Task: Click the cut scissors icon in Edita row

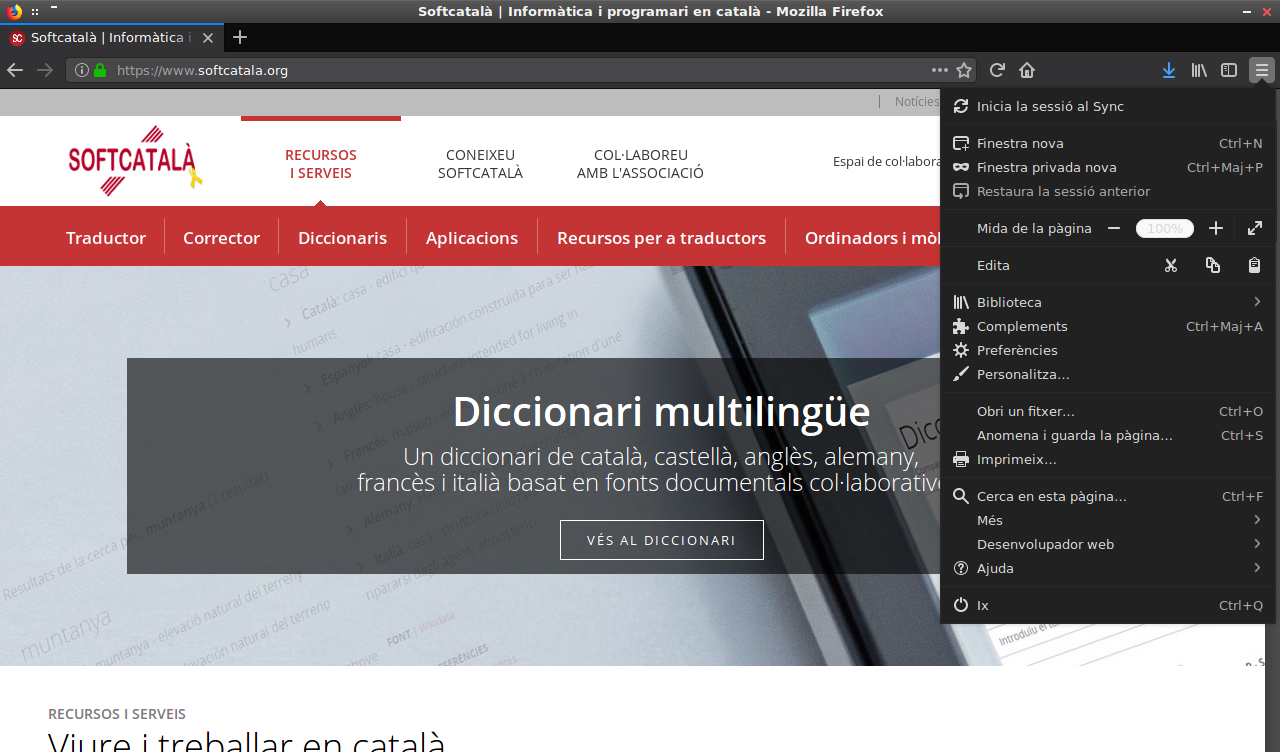Action: click(x=1171, y=265)
